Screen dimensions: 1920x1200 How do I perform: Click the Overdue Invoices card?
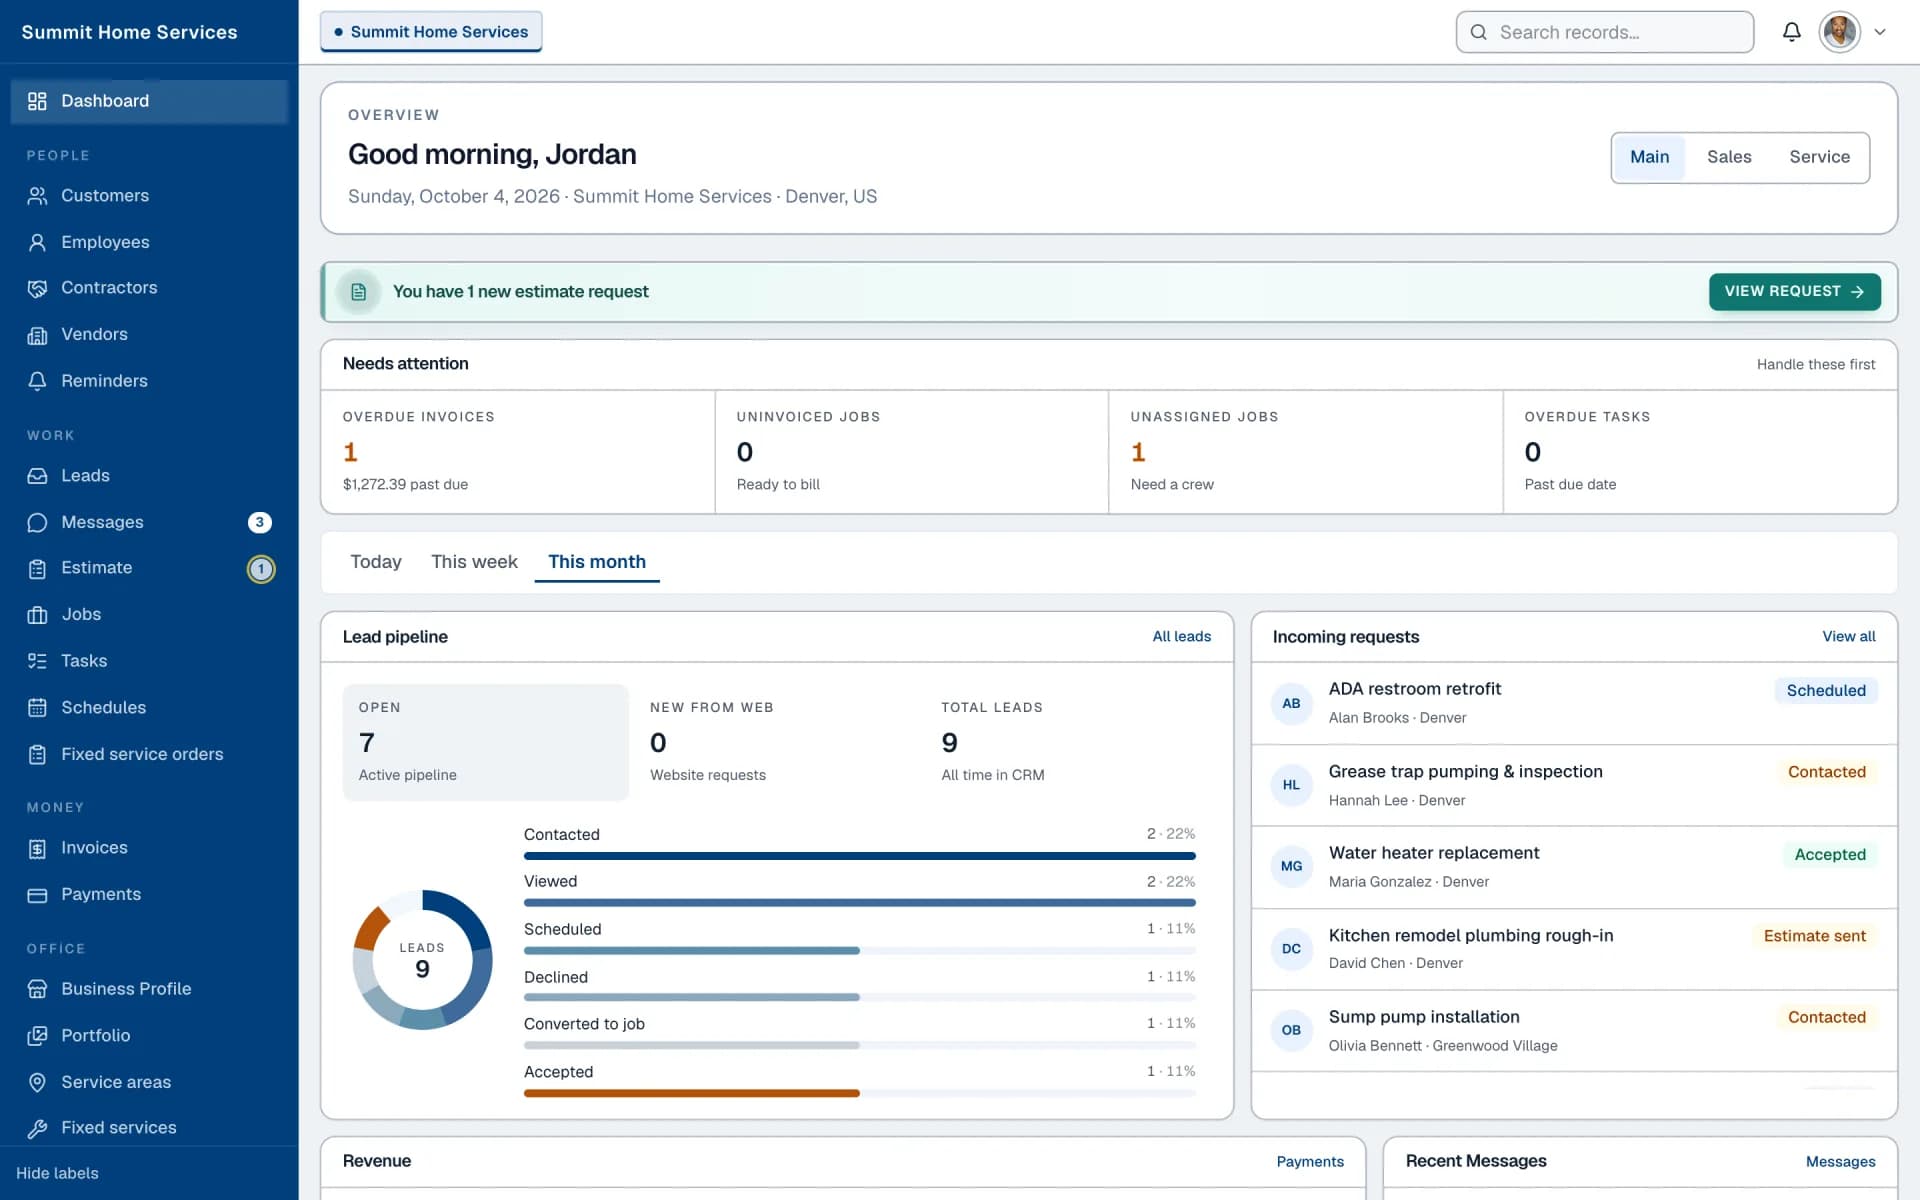(518, 451)
